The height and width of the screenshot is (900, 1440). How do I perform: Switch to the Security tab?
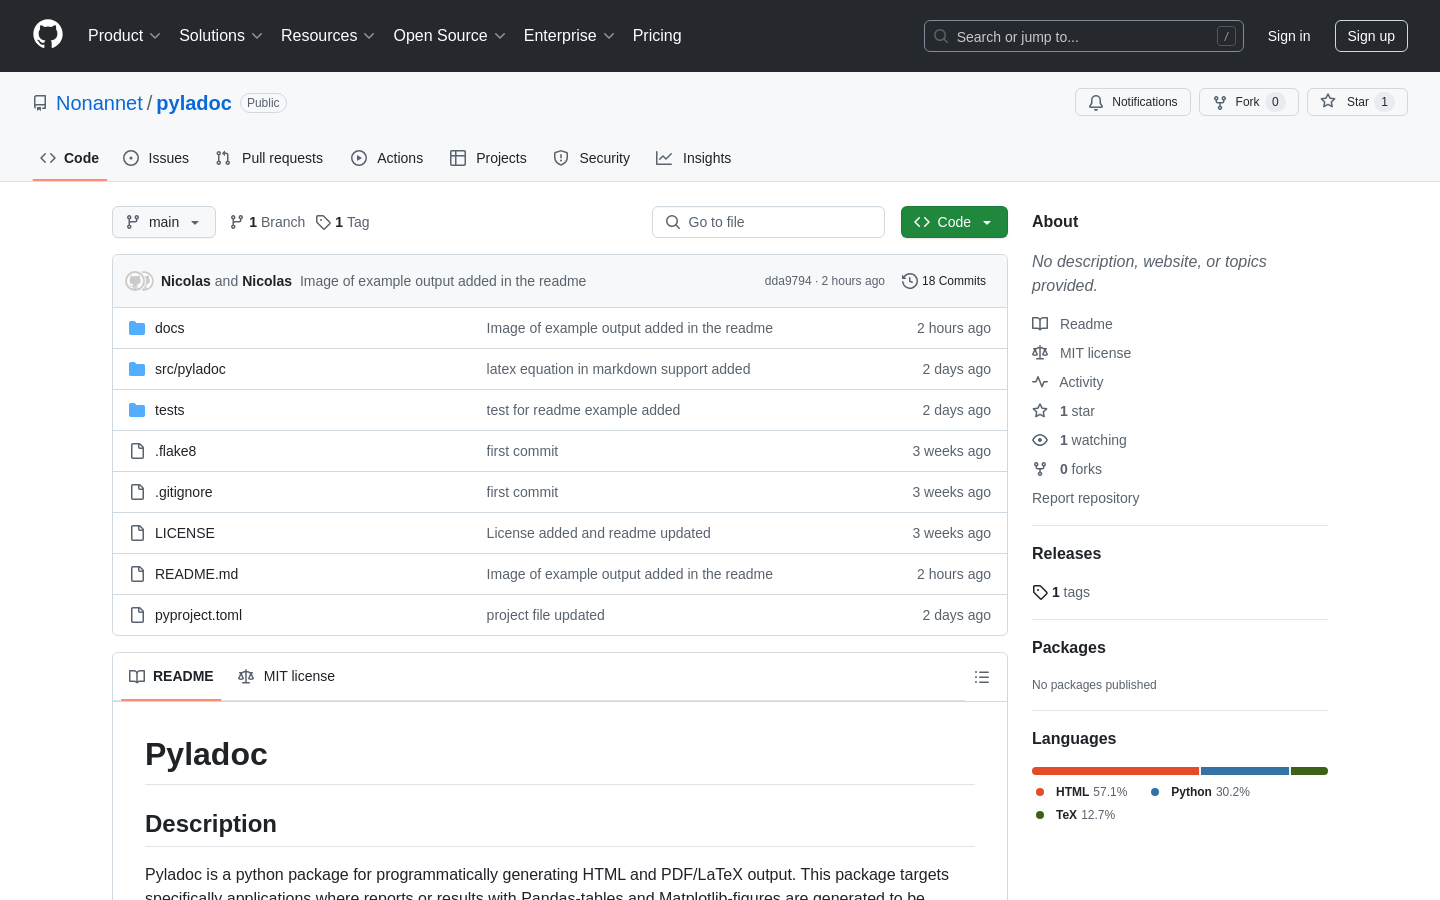coord(592,158)
